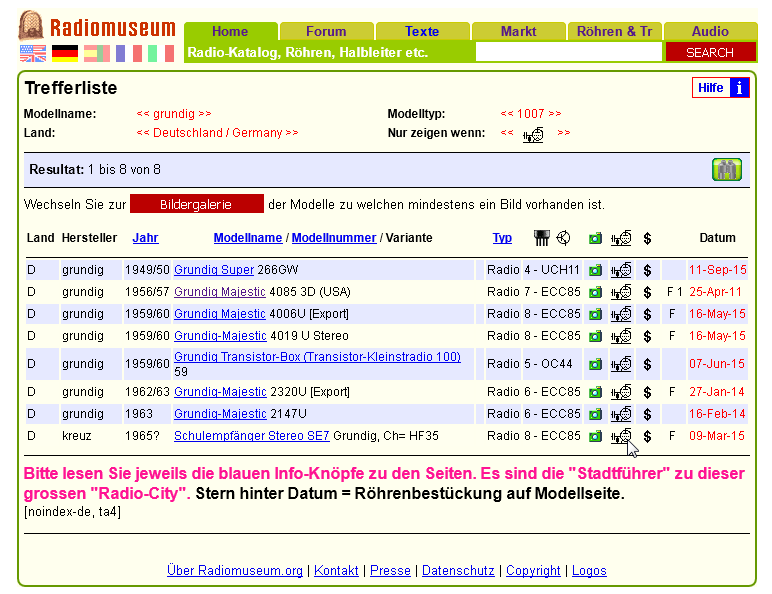The image size is (772, 594).
Task: Open photo icon for Grundig Super 266GW
Action: coord(595,270)
